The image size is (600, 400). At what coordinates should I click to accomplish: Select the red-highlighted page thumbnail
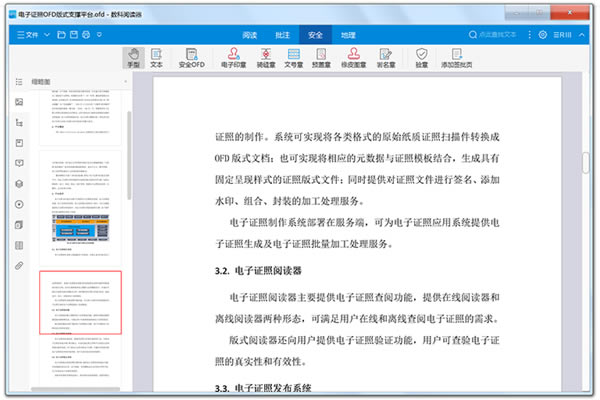[80, 301]
